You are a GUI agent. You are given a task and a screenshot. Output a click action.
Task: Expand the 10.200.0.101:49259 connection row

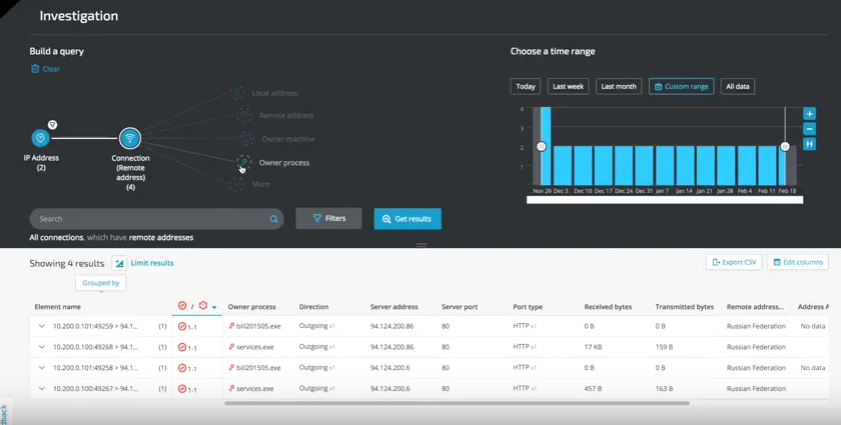[x=41, y=326]
